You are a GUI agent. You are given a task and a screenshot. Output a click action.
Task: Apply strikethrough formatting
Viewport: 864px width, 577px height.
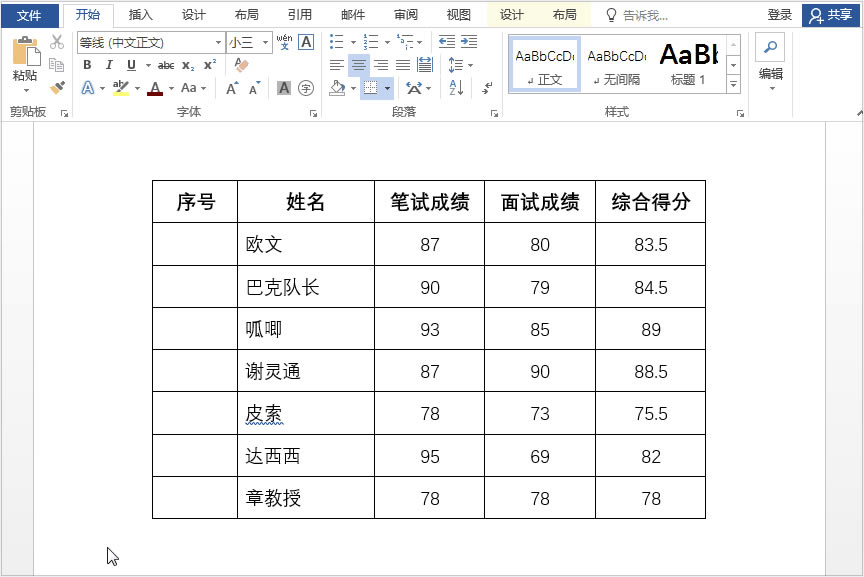[166, 63]
